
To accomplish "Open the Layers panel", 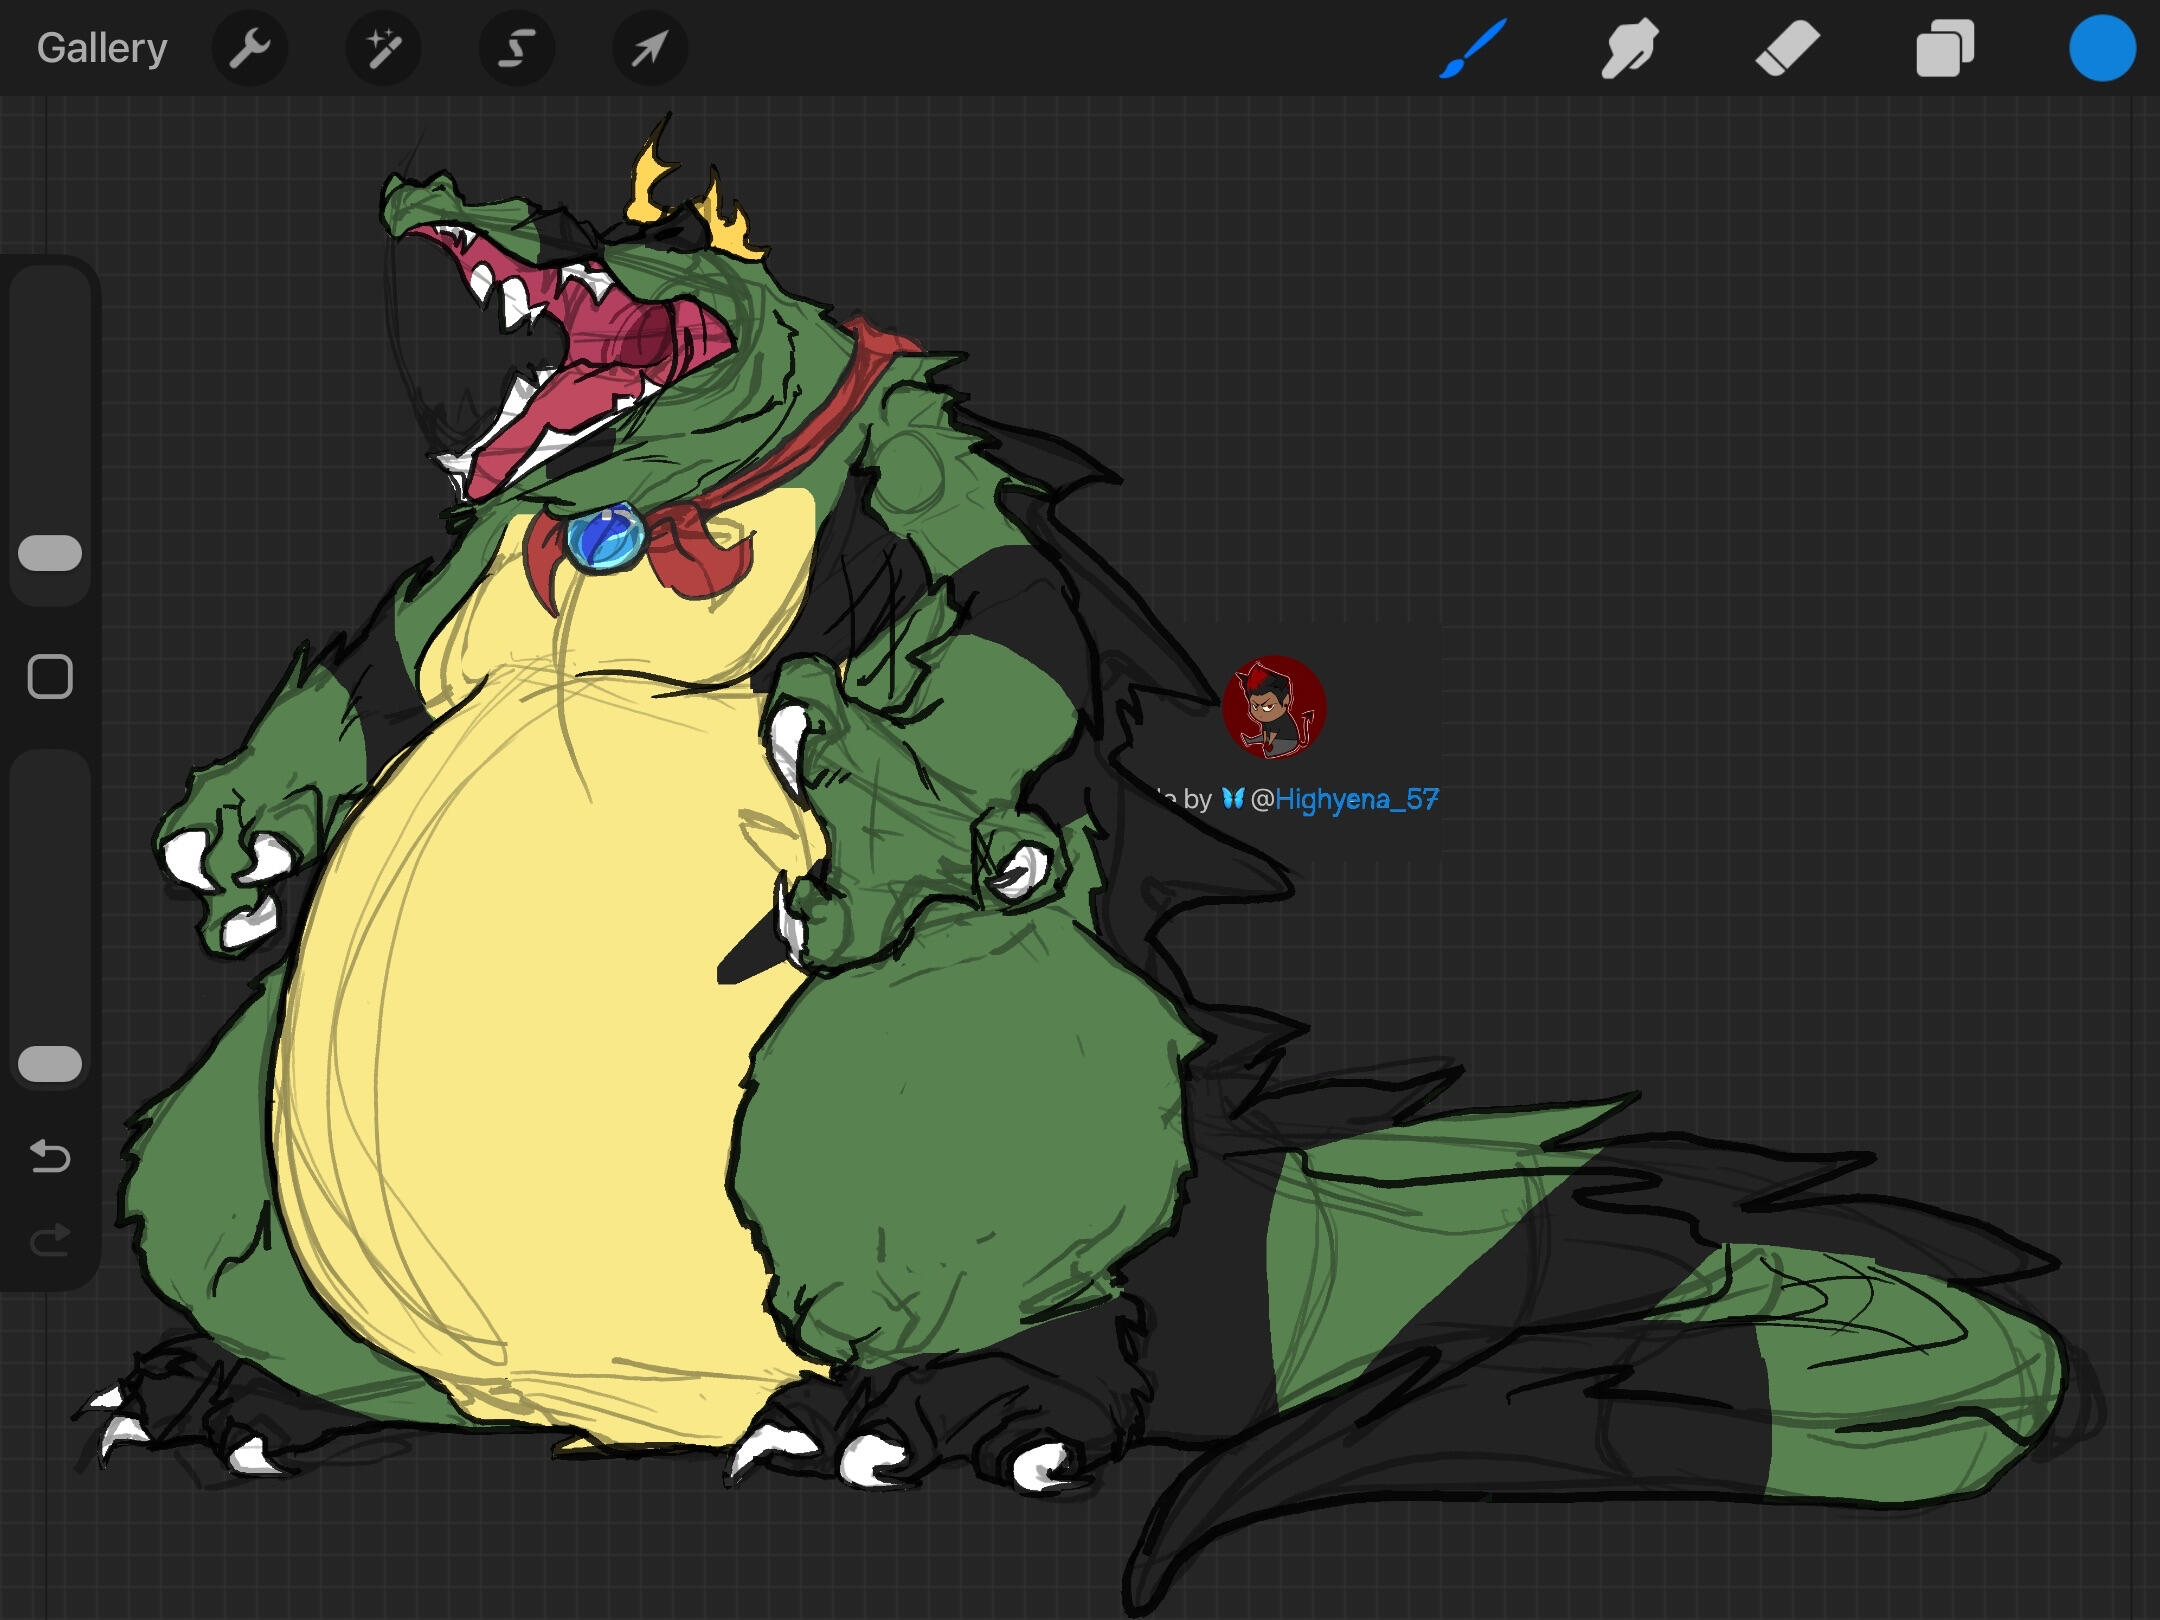I will tap(1944, 48).
